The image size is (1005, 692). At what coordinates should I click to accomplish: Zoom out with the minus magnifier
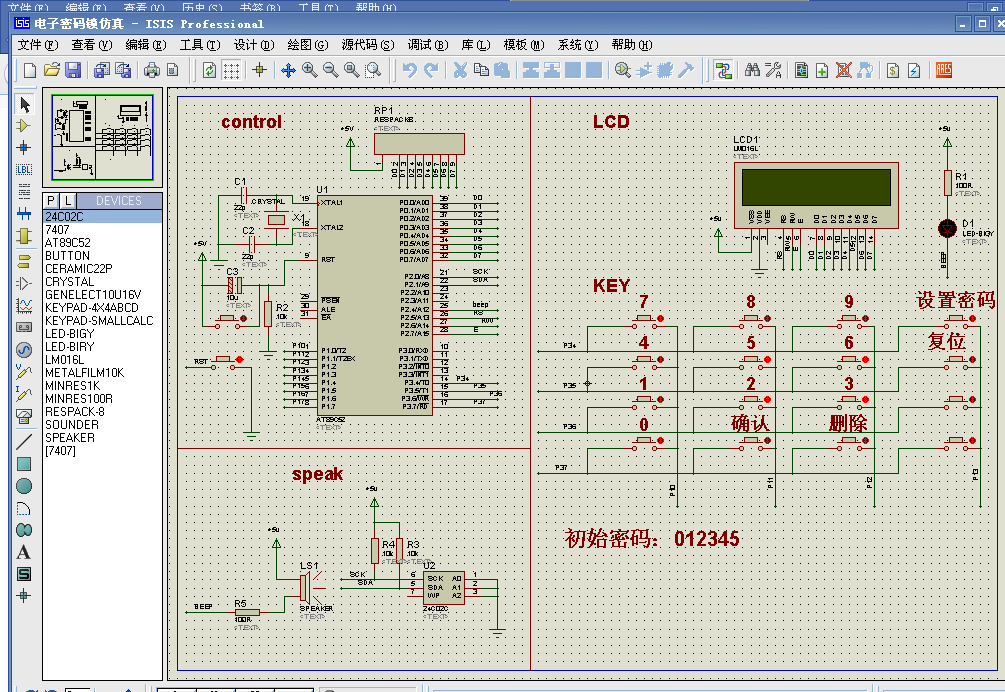[331, 70]
